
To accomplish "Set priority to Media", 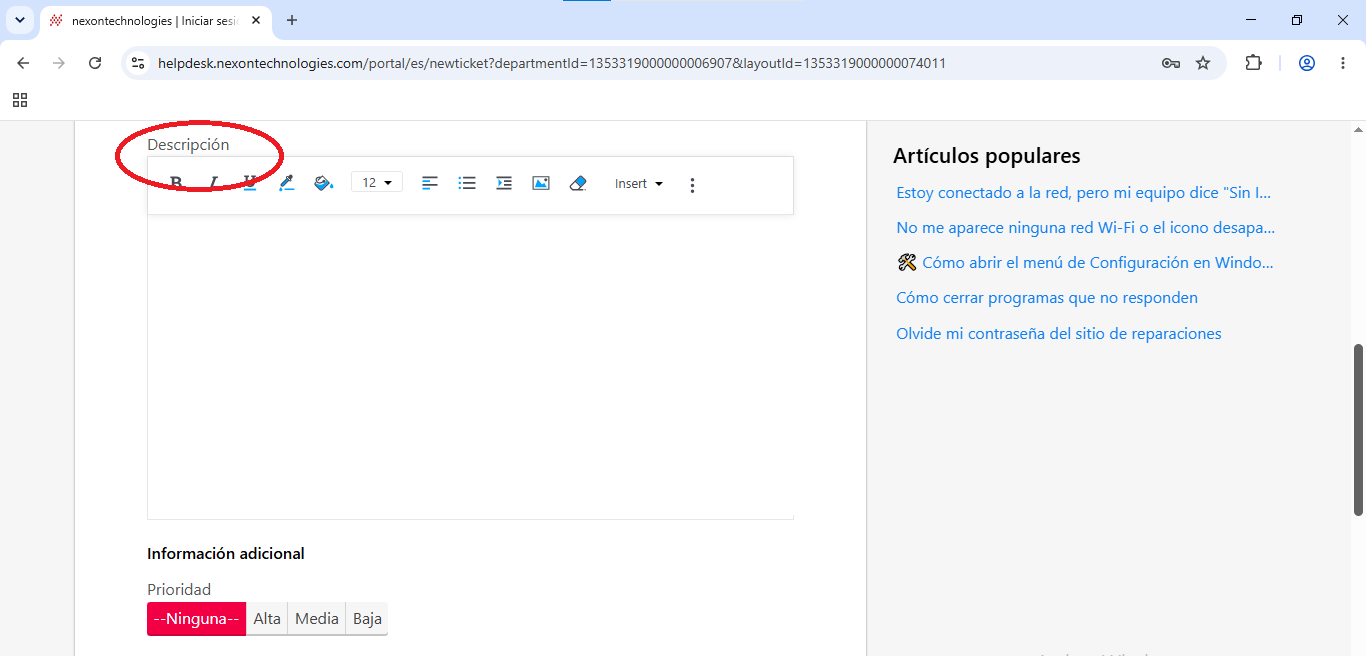I will 317,619.
